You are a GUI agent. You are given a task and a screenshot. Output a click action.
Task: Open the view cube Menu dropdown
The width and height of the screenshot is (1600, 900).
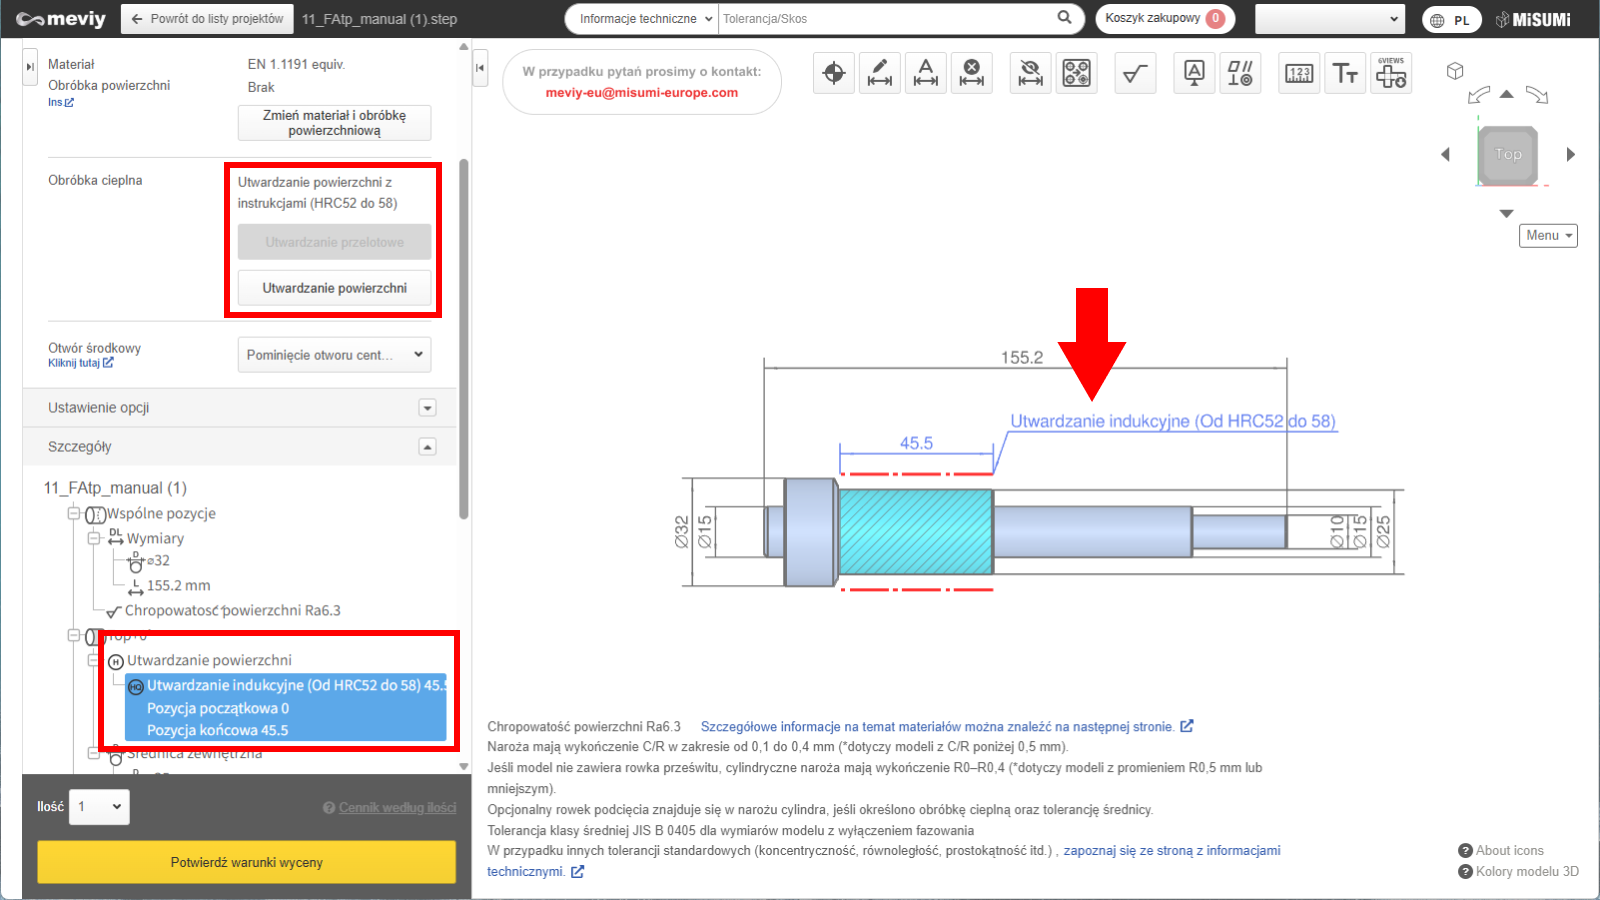tap(1548, 236)
